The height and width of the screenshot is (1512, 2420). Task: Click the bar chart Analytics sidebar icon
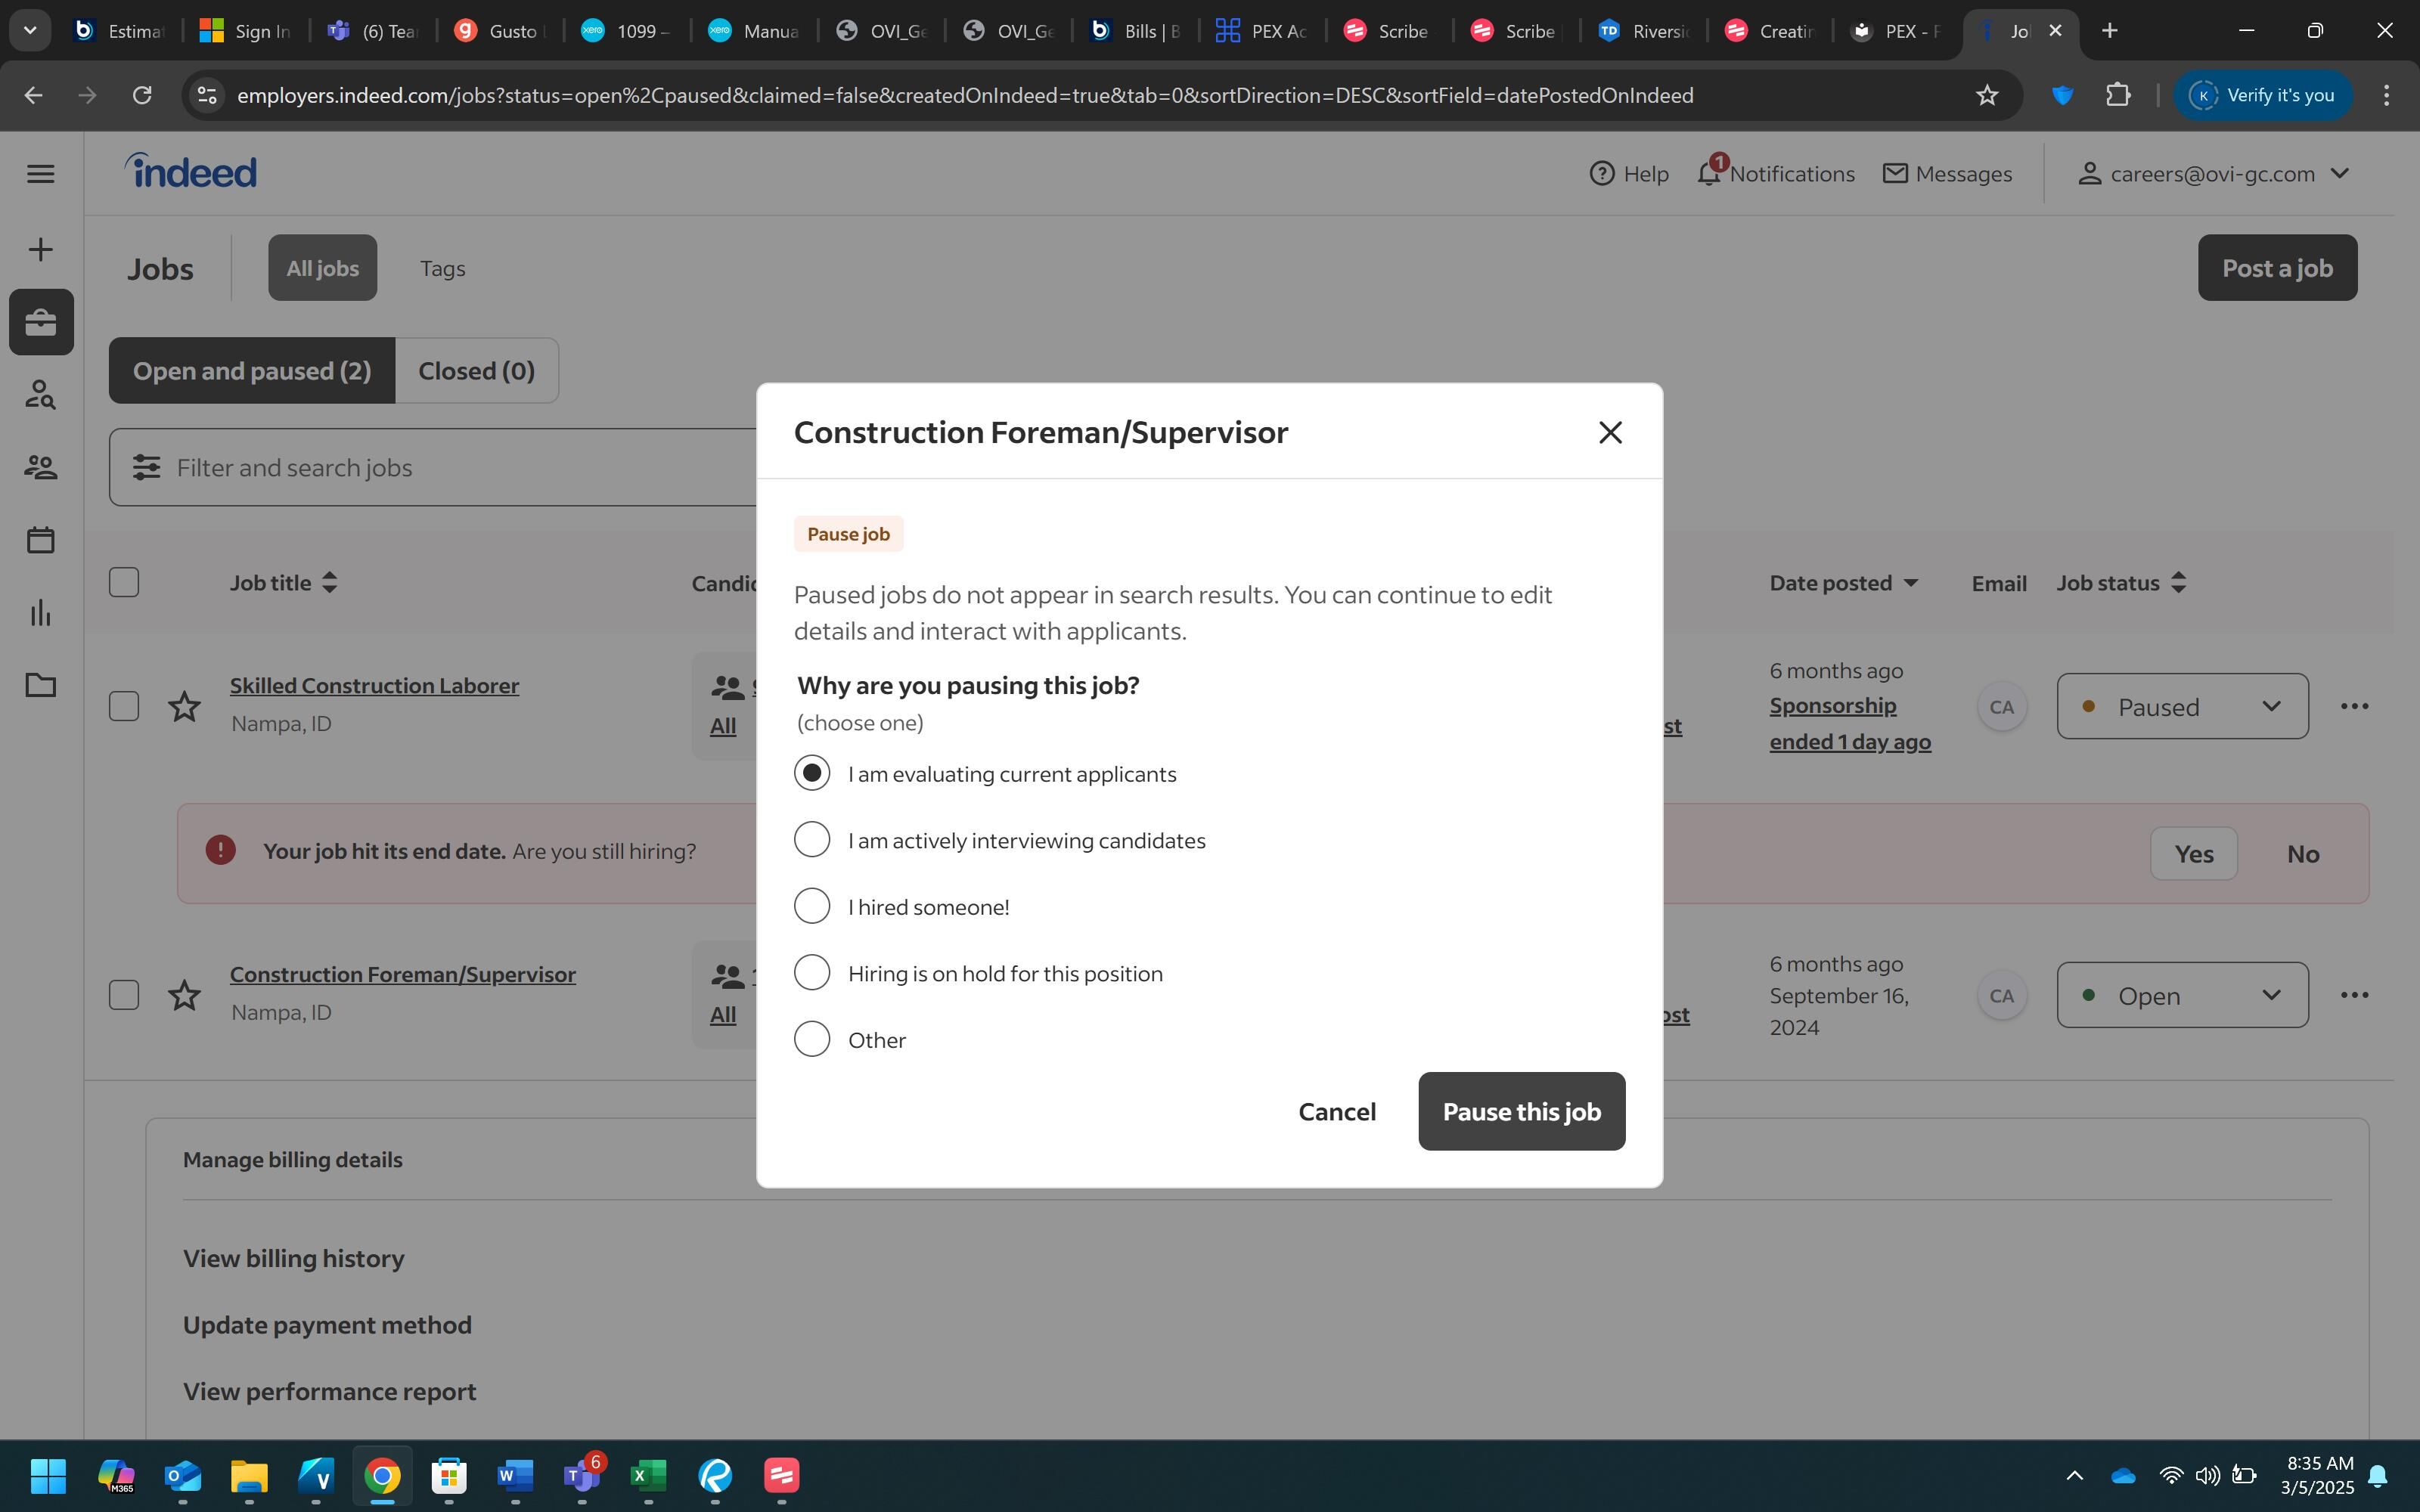[x=41, y=613]
